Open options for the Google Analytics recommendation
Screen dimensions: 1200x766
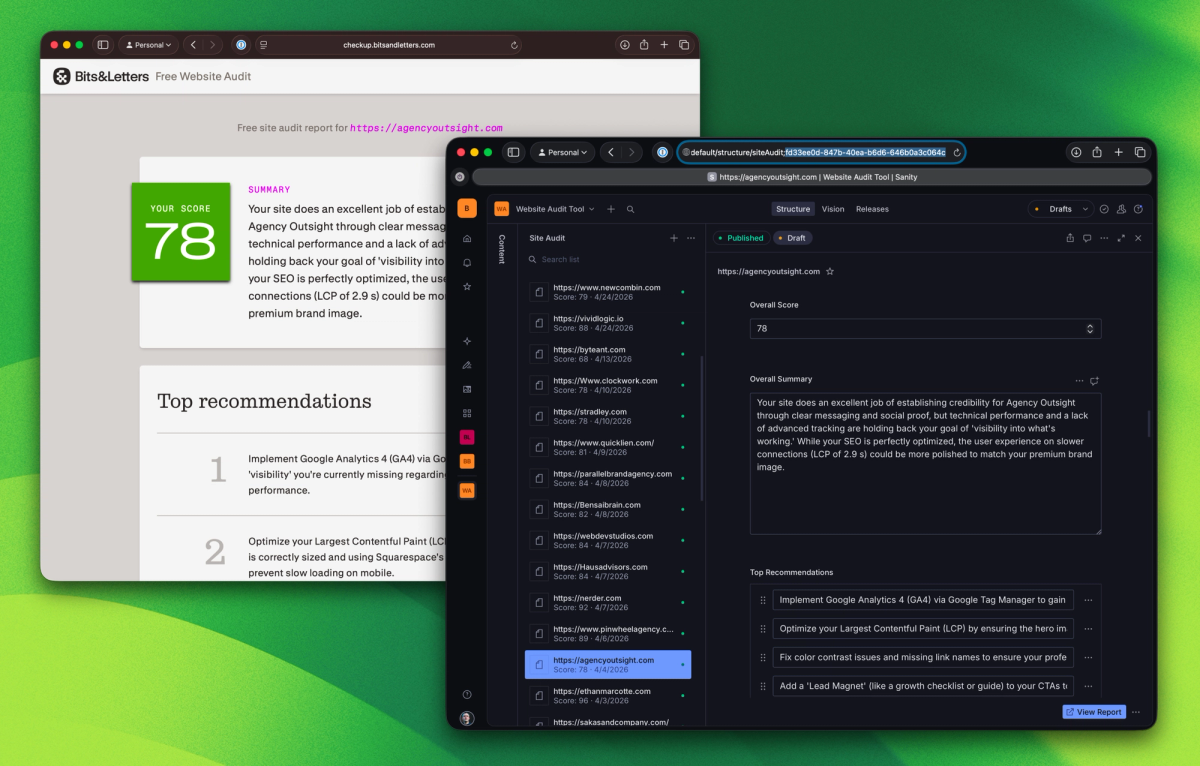pos(1088,600)
